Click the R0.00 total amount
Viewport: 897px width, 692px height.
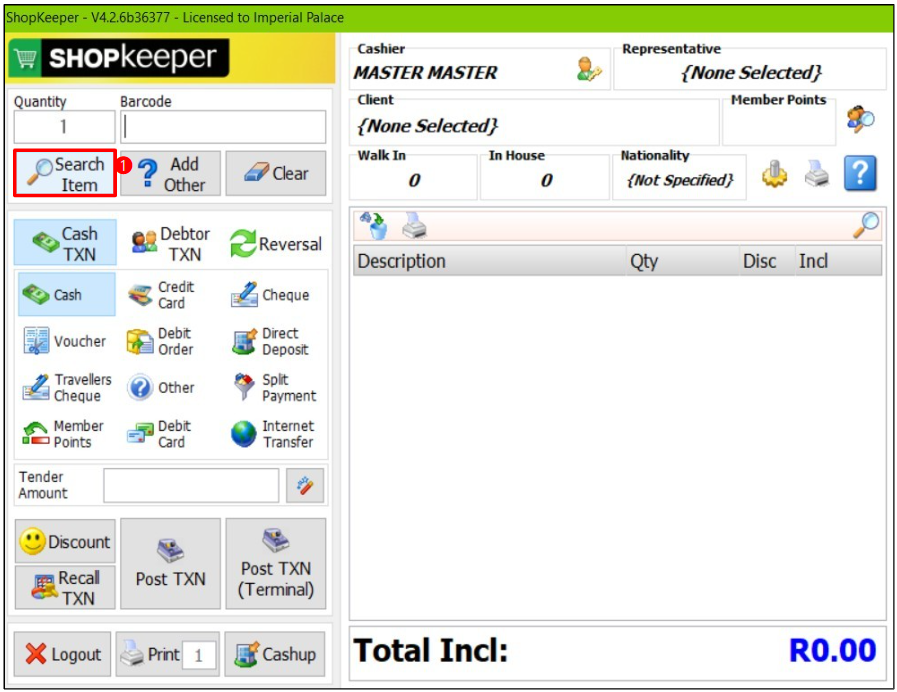point(832,651)
